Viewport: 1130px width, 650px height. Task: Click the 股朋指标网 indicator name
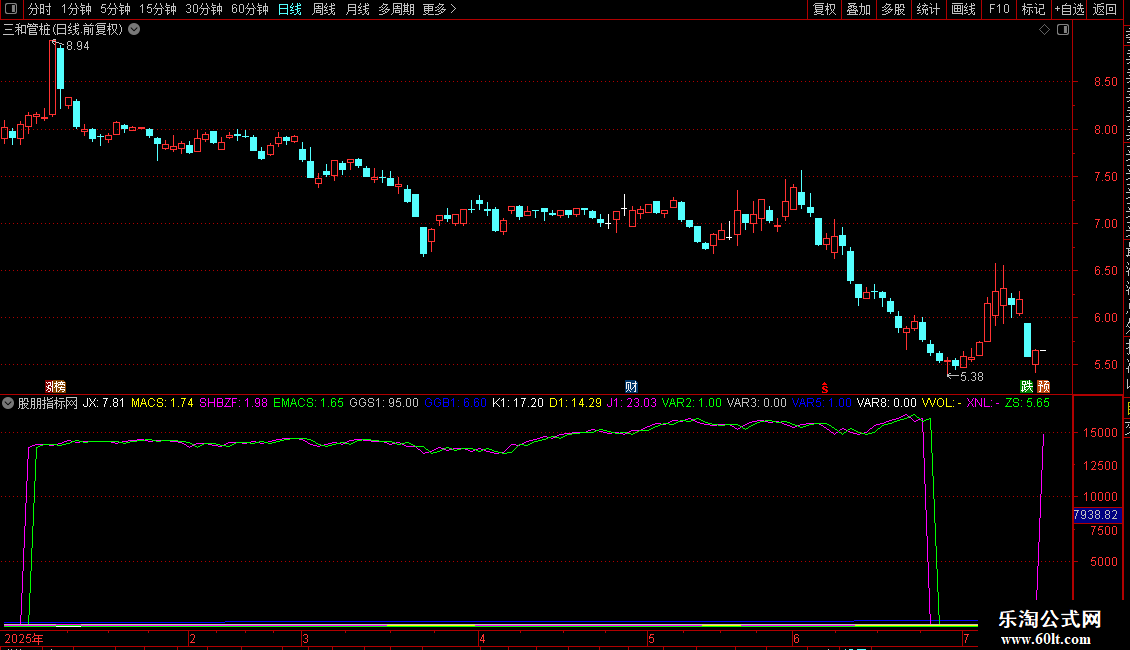tap(48, 403)
